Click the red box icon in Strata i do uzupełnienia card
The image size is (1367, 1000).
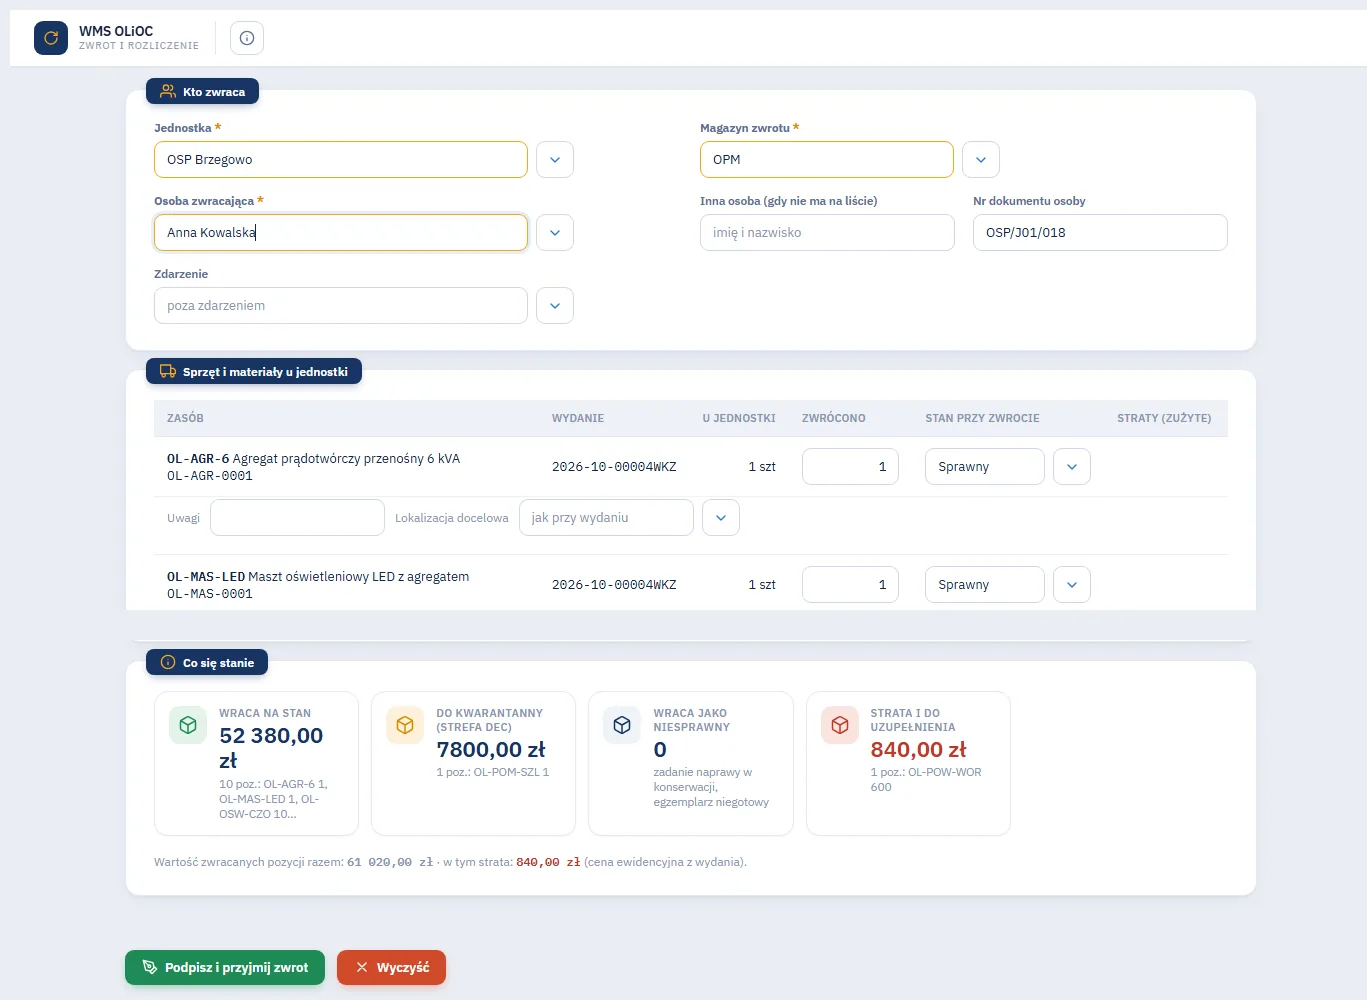[x=840, y=725]
